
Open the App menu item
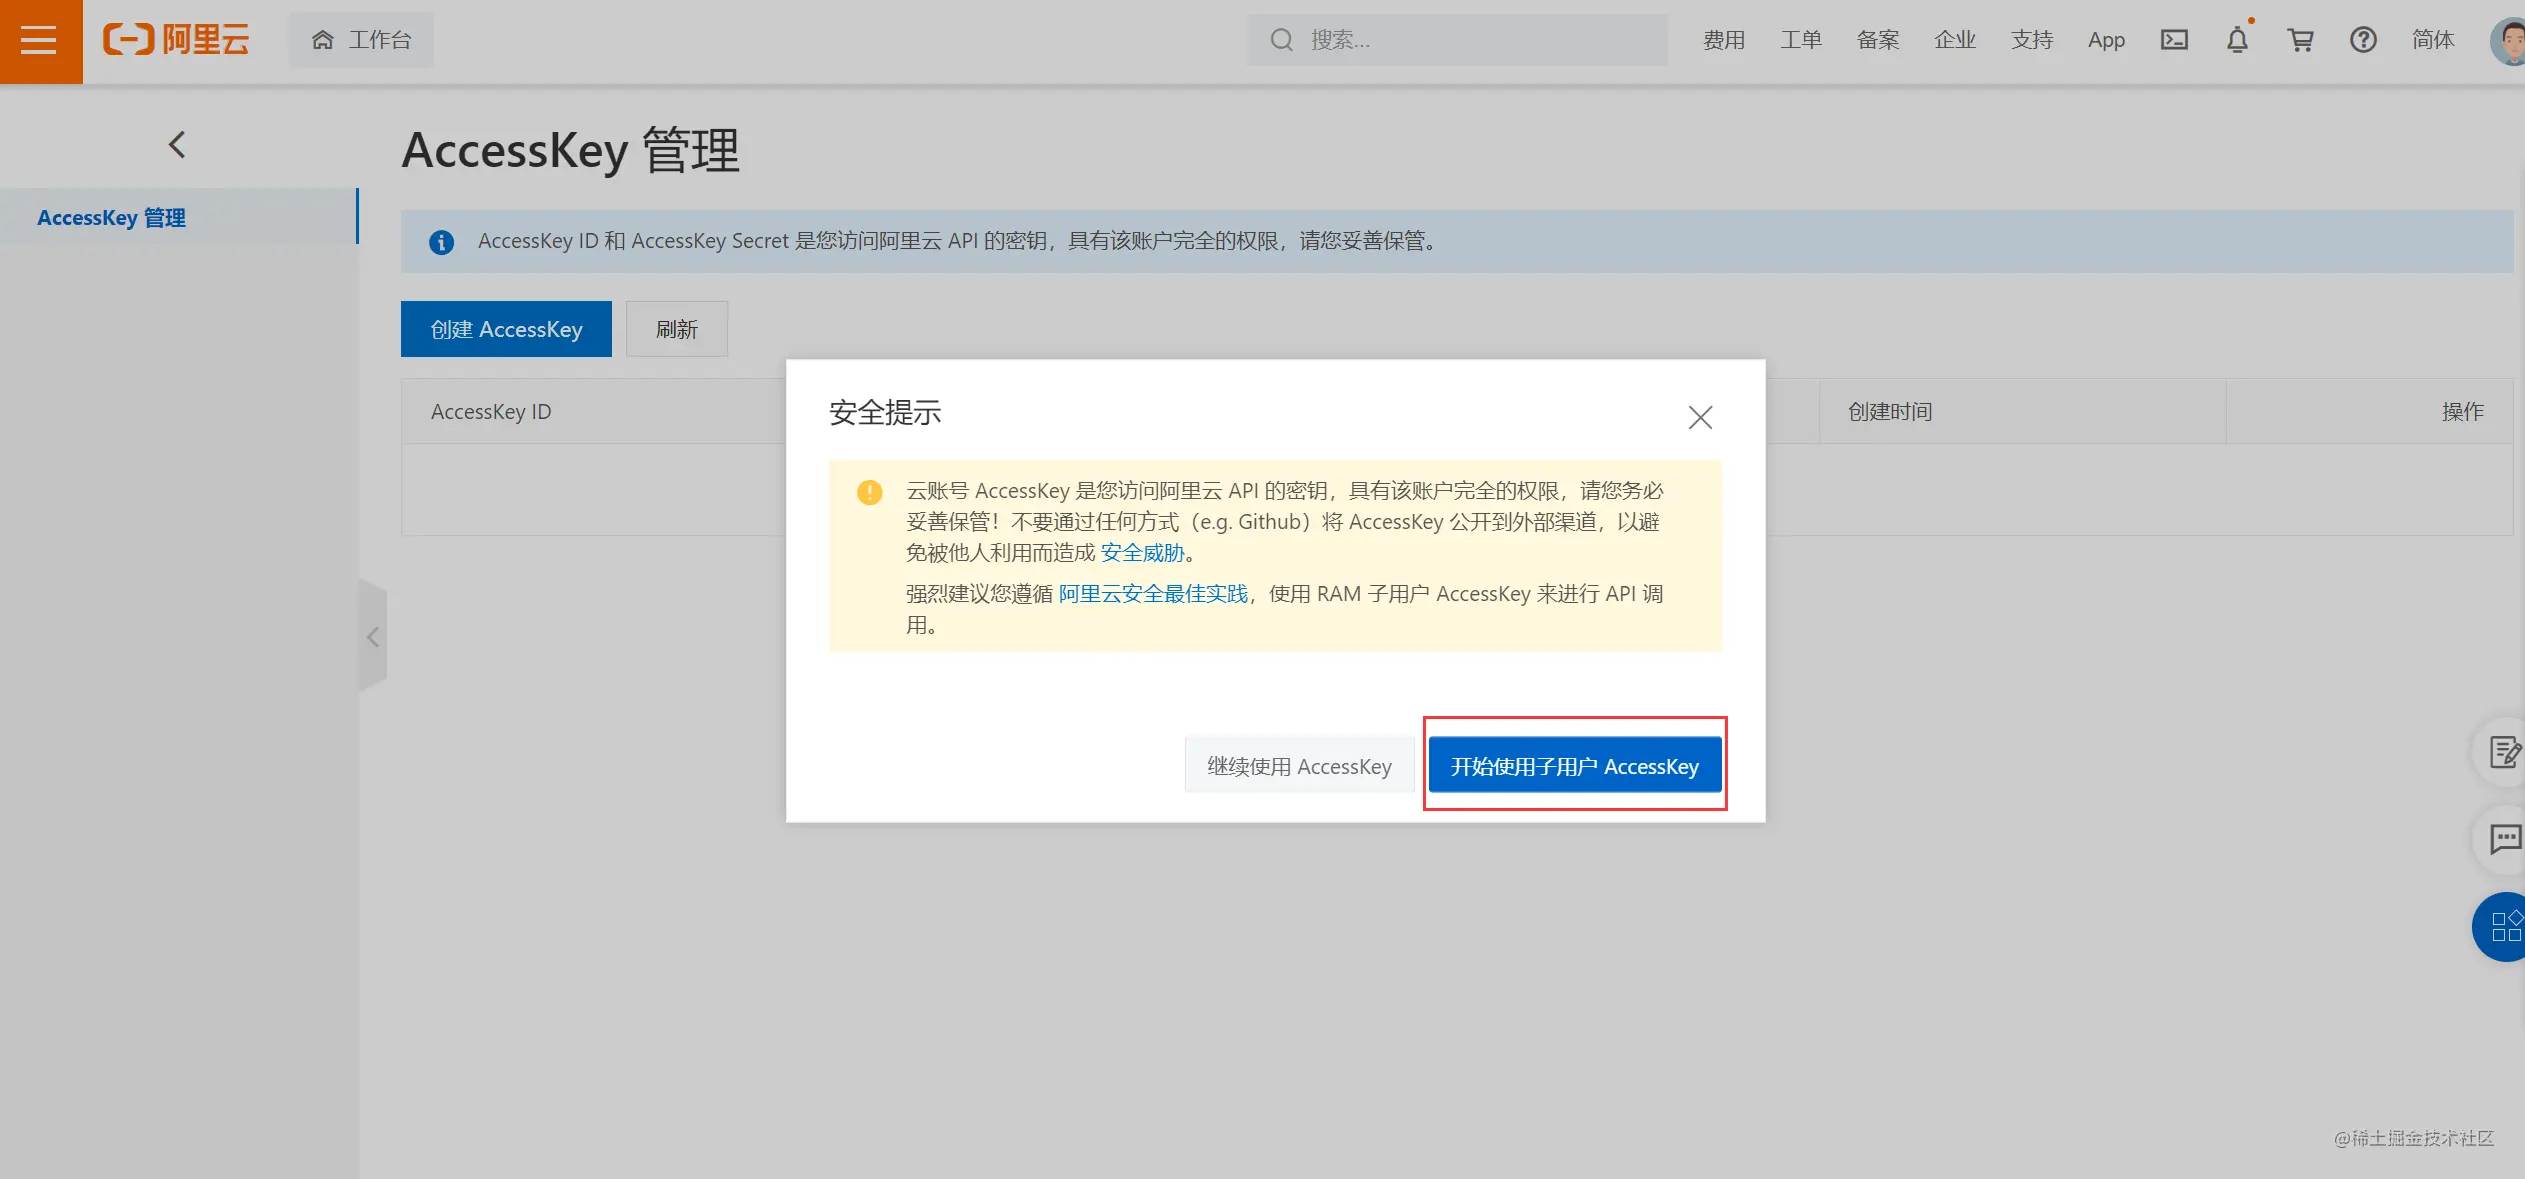click(2106, 40)
